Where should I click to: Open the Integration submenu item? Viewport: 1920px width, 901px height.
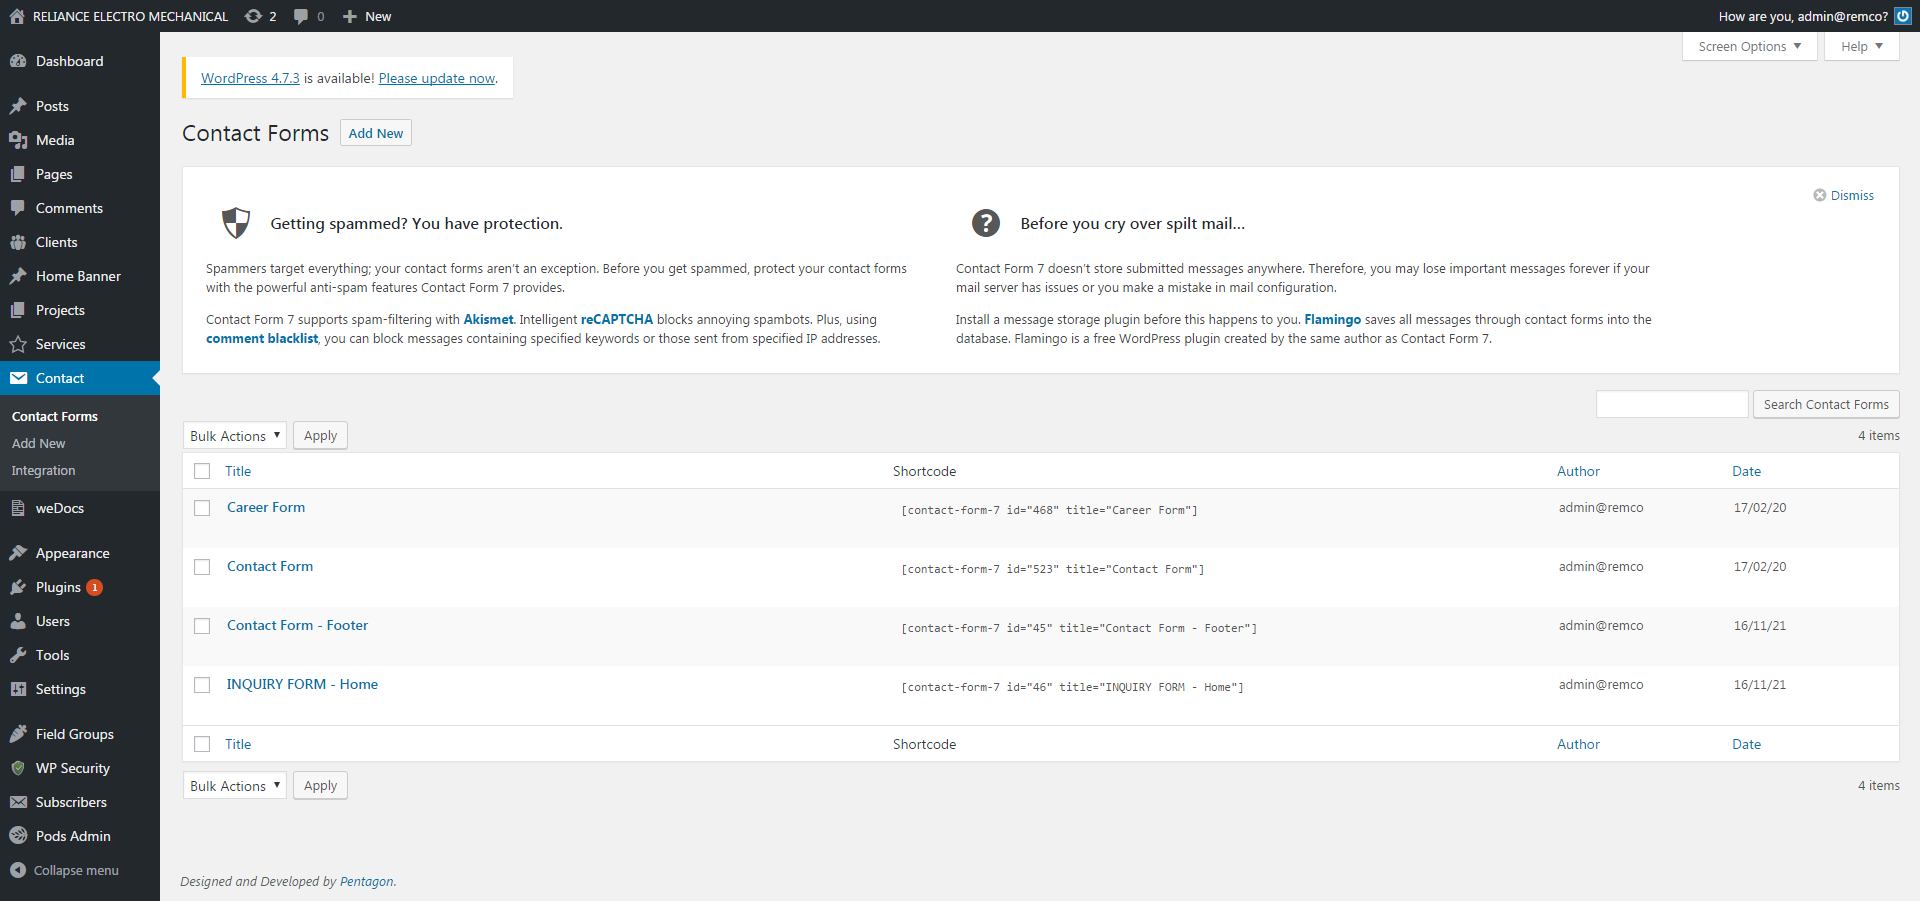[x=43, y=470]
